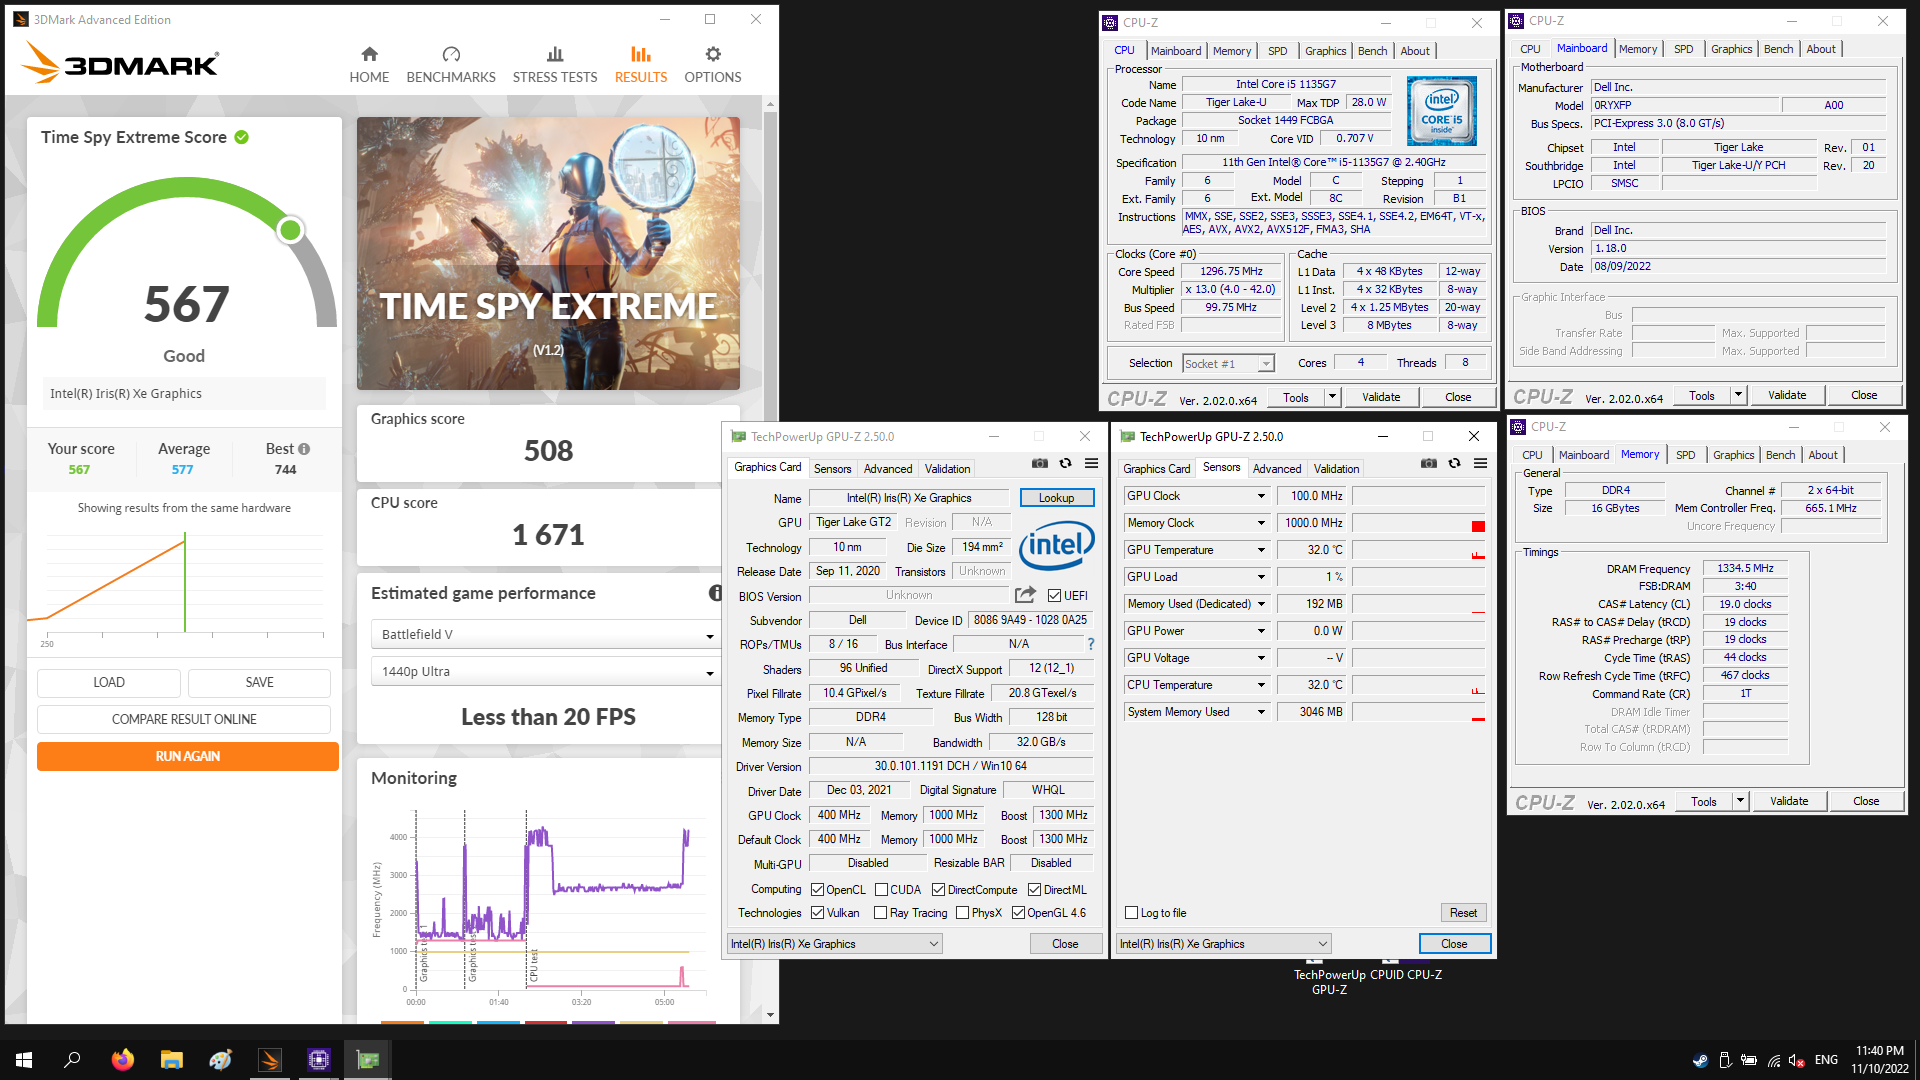Toggle the DirectML checkbox
Screen dimensions: 1920x1080
point(1035,890)
